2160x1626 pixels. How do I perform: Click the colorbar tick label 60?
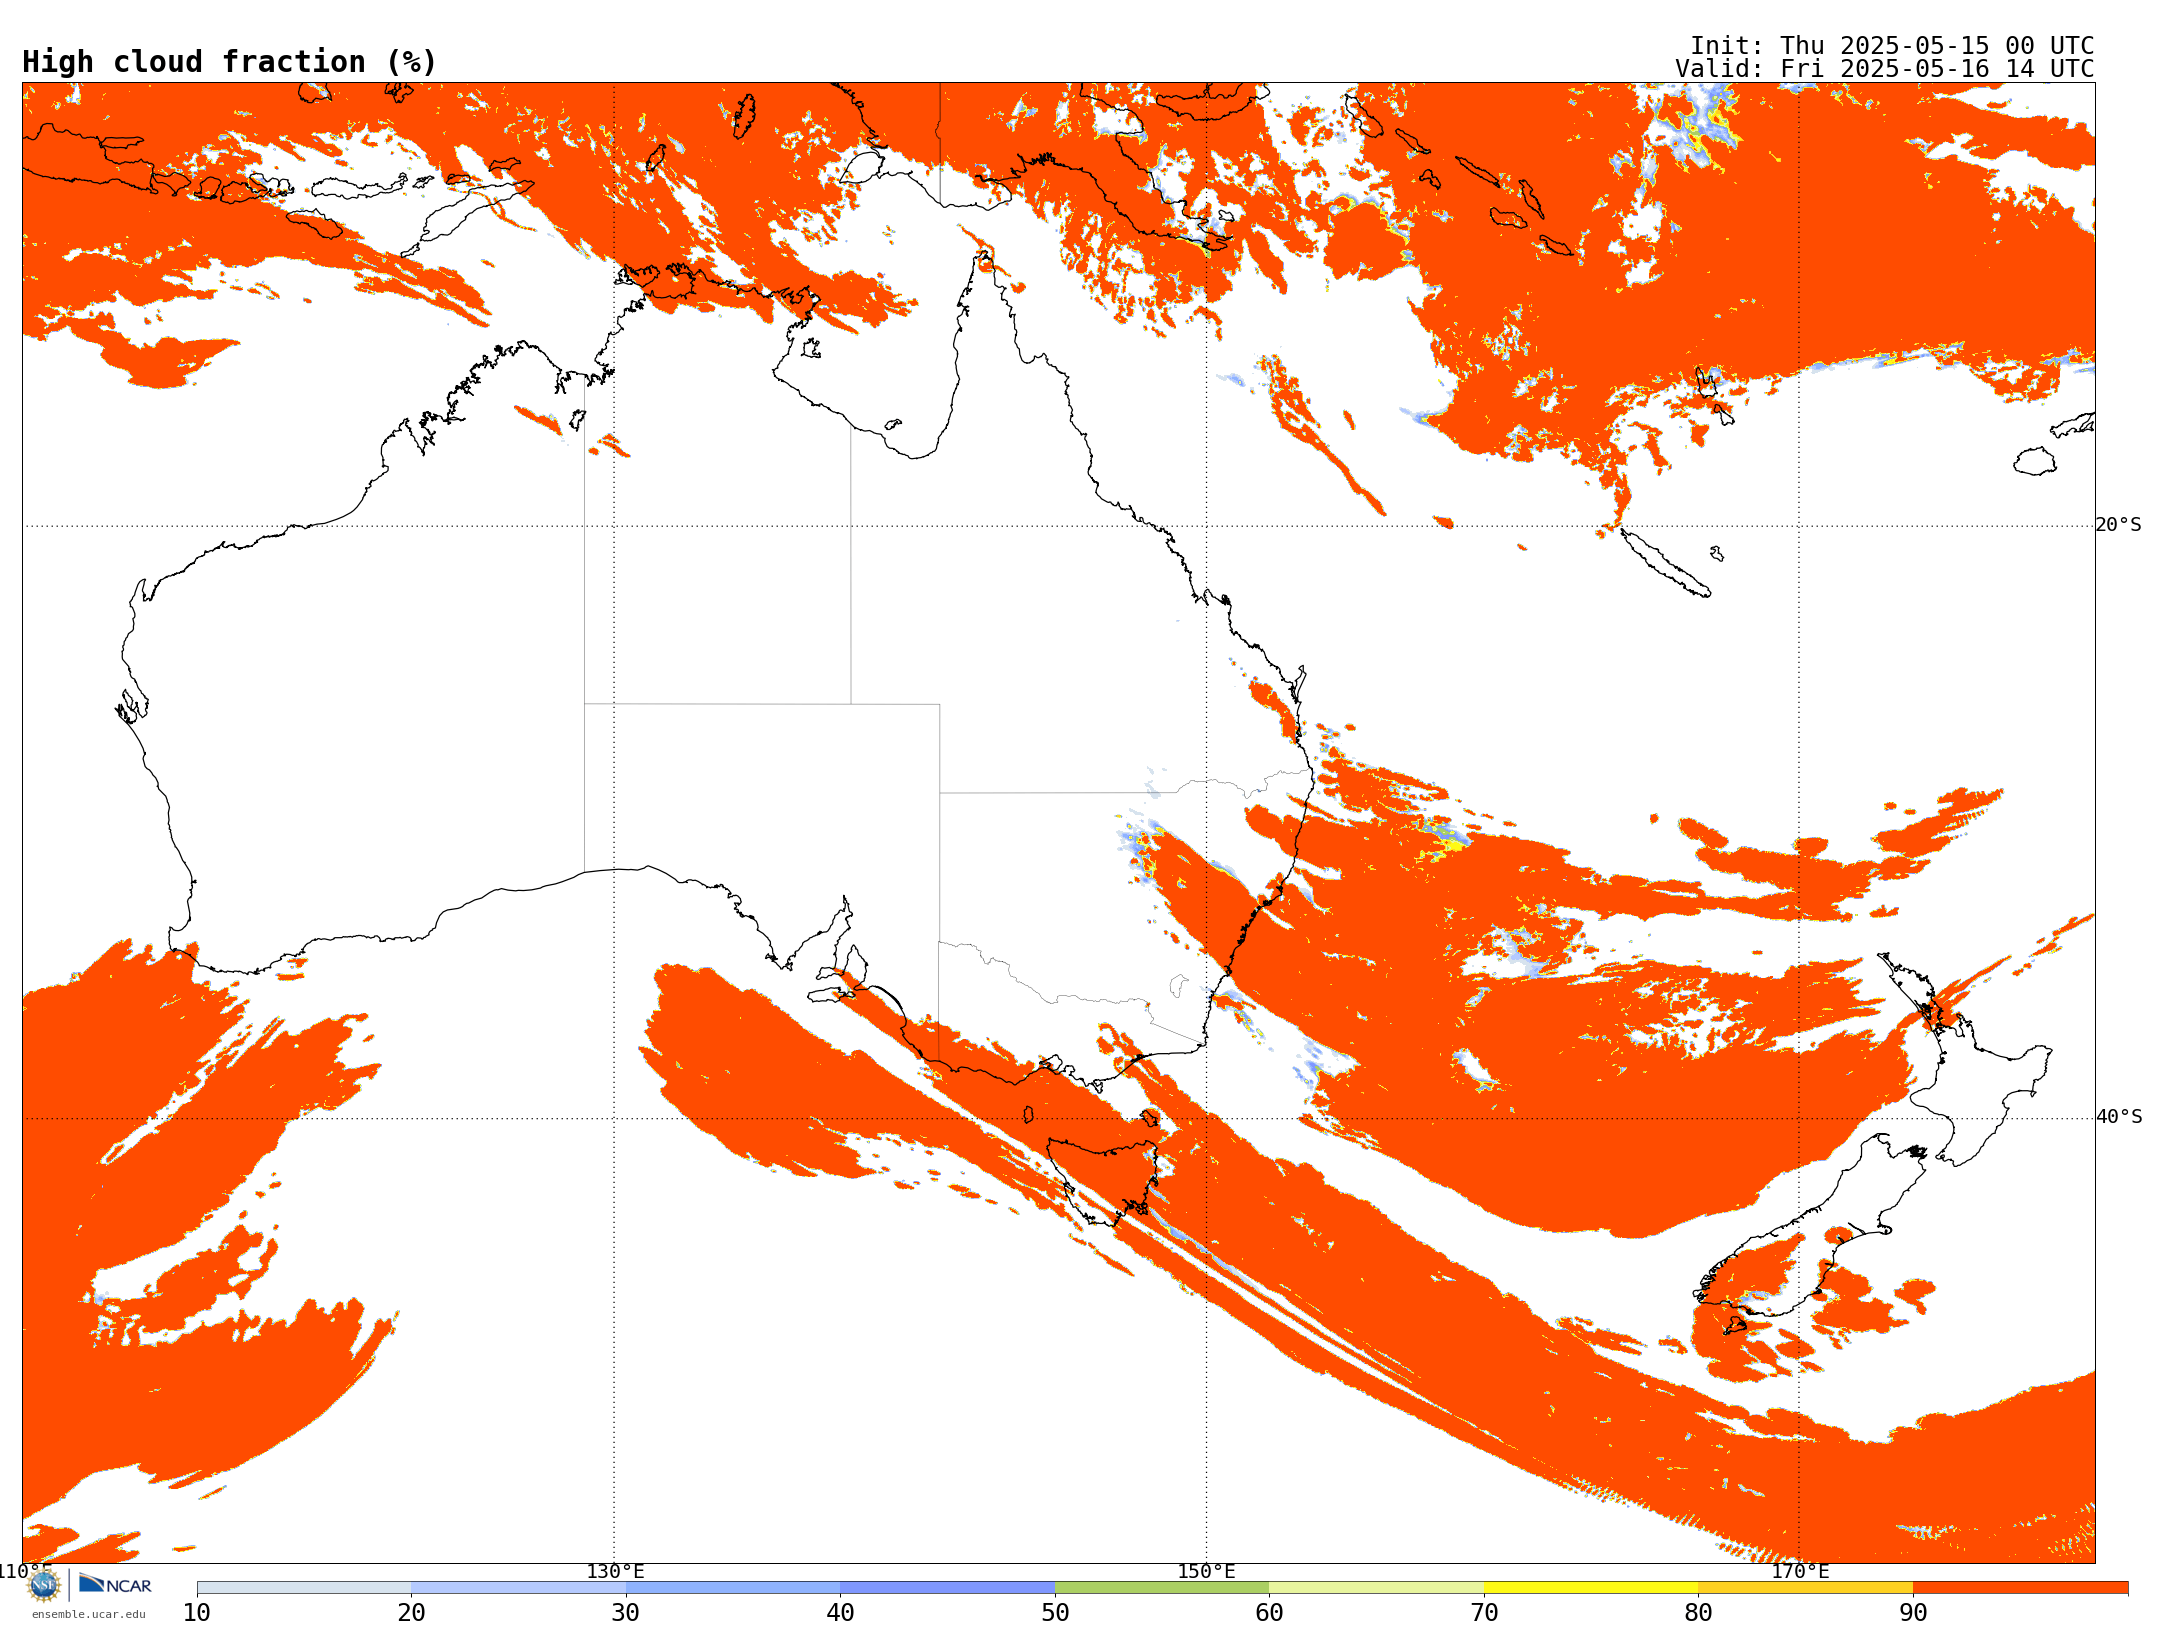(x=1269, y=1613)
